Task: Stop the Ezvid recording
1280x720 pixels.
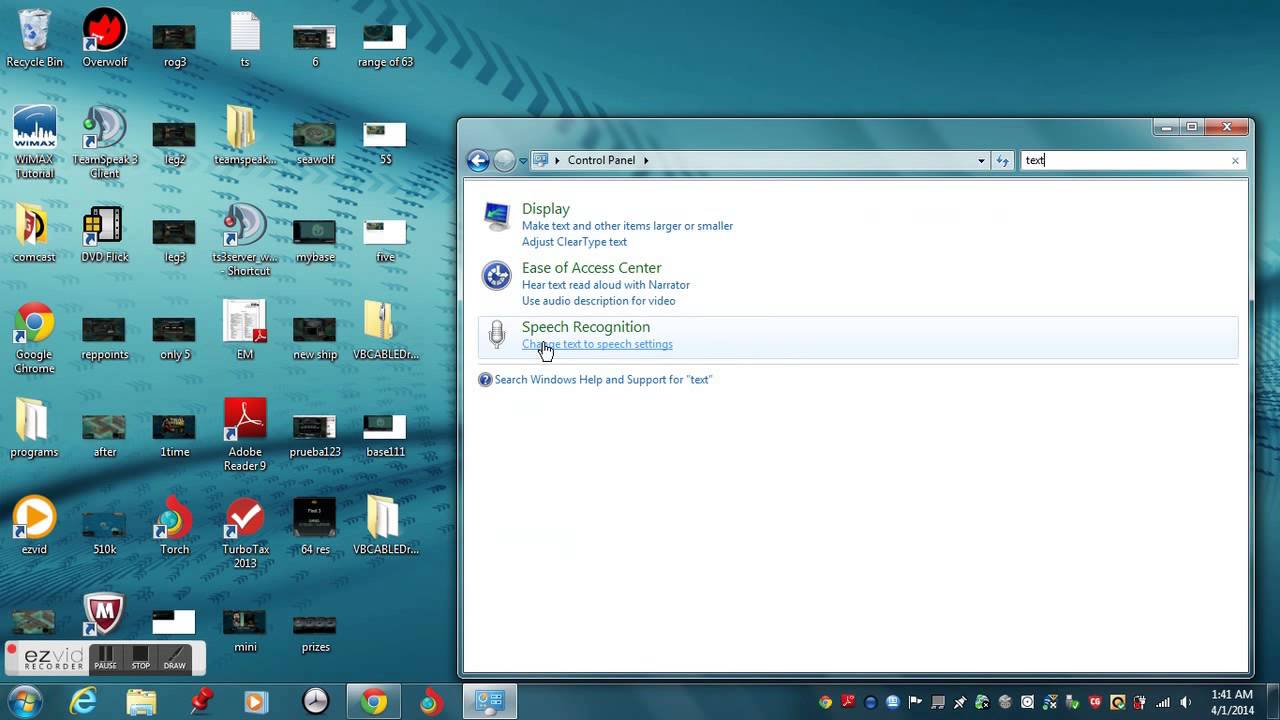Action: click(x=141, y=659)
